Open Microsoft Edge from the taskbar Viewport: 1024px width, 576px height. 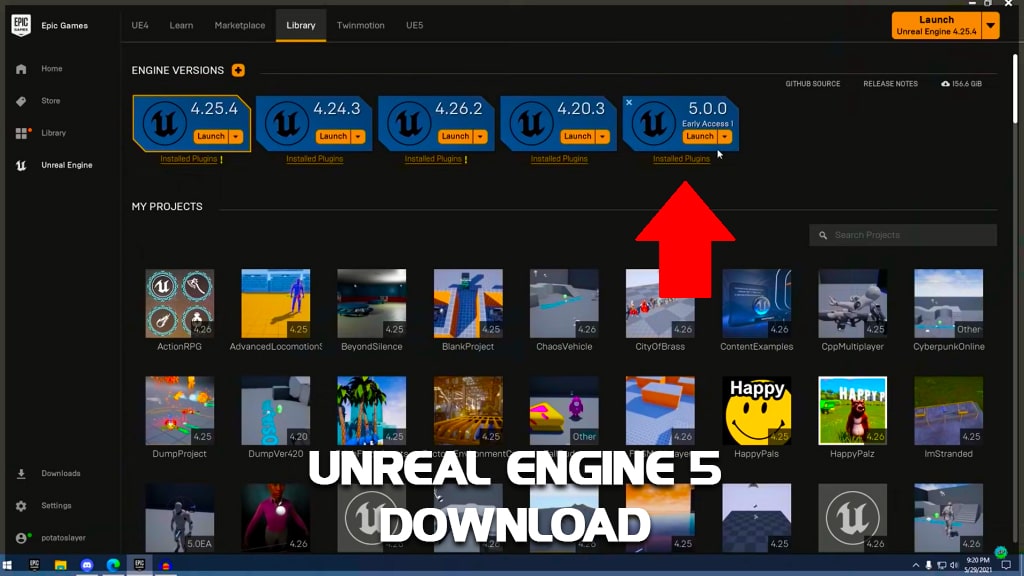tap(113, 565)
